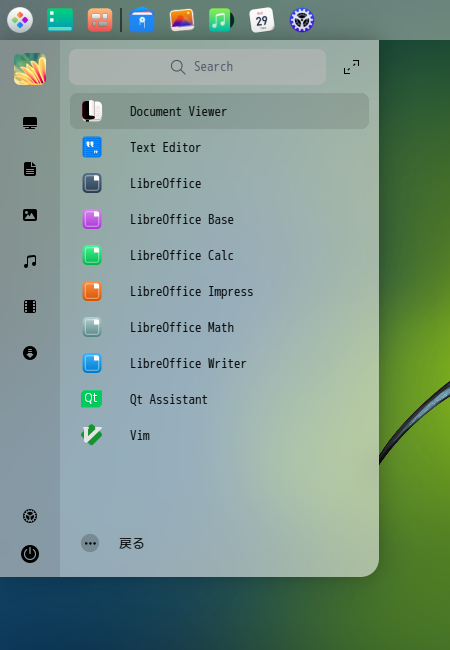
Task: Open the Vim editor entry
Action: coord(219,435)
